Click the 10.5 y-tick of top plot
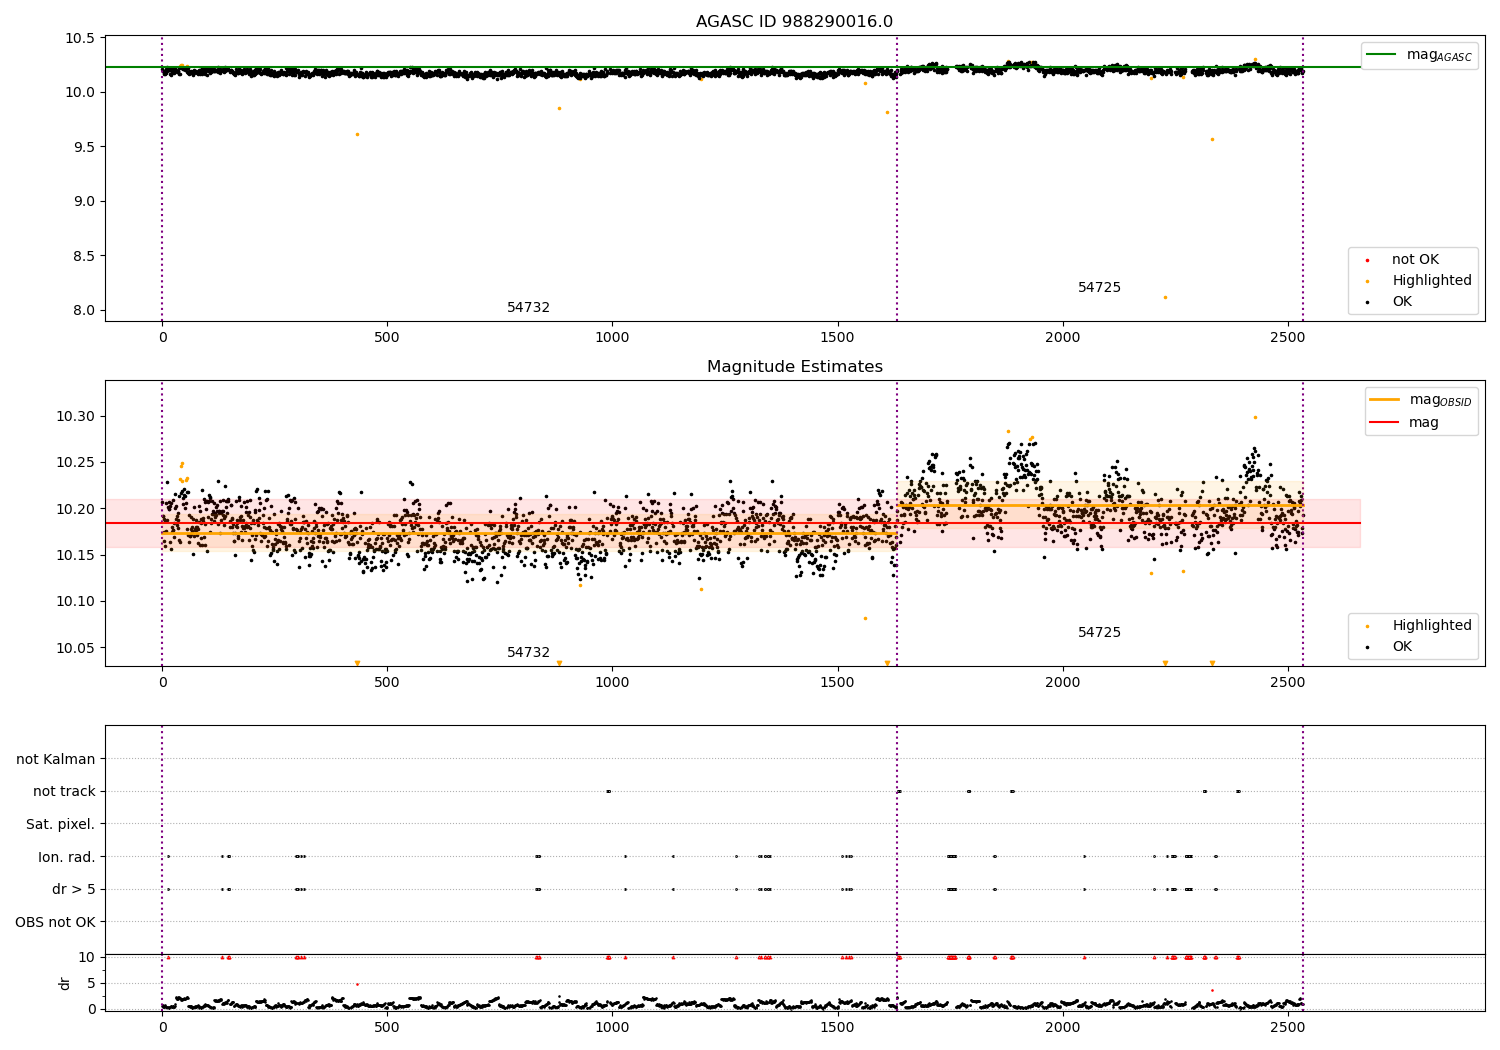The image size is (1500, 1050). tap(79, 39)
